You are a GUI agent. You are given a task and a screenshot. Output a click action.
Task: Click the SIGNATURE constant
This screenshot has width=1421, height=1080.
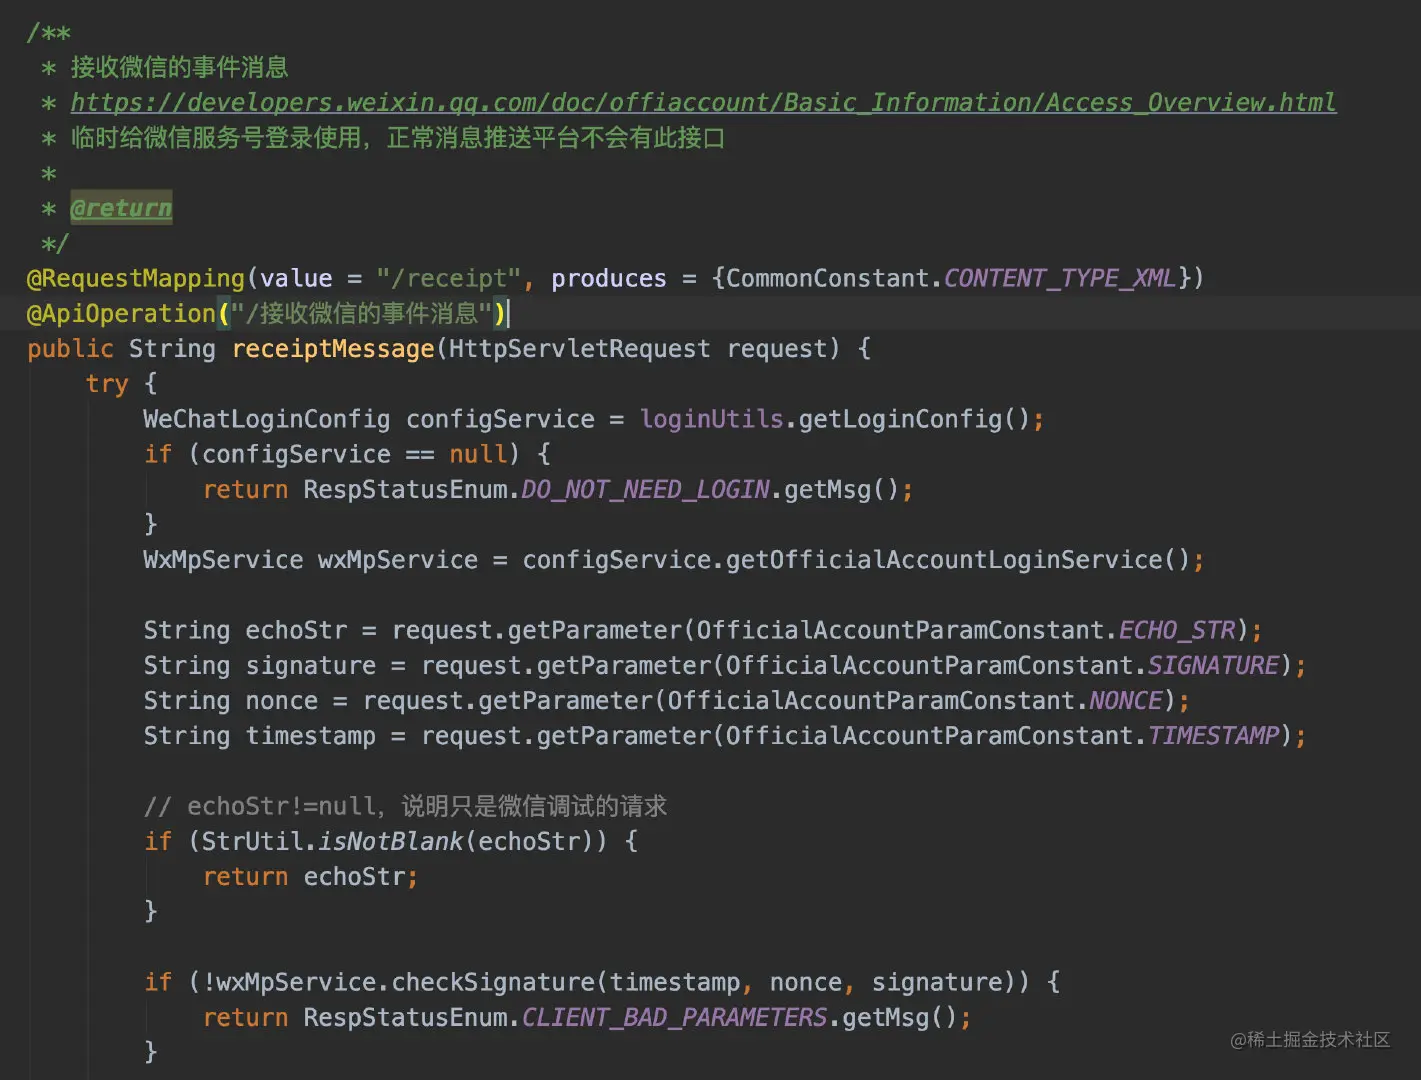[1213, 665]
